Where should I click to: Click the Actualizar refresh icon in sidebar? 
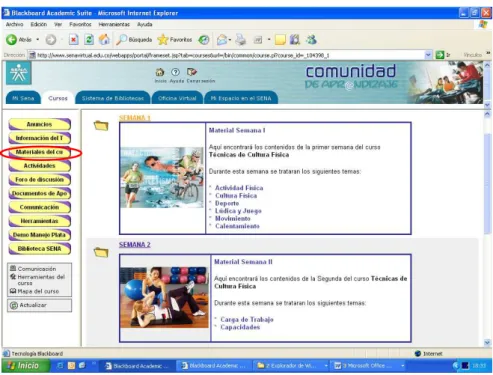[x=14, y=305]
